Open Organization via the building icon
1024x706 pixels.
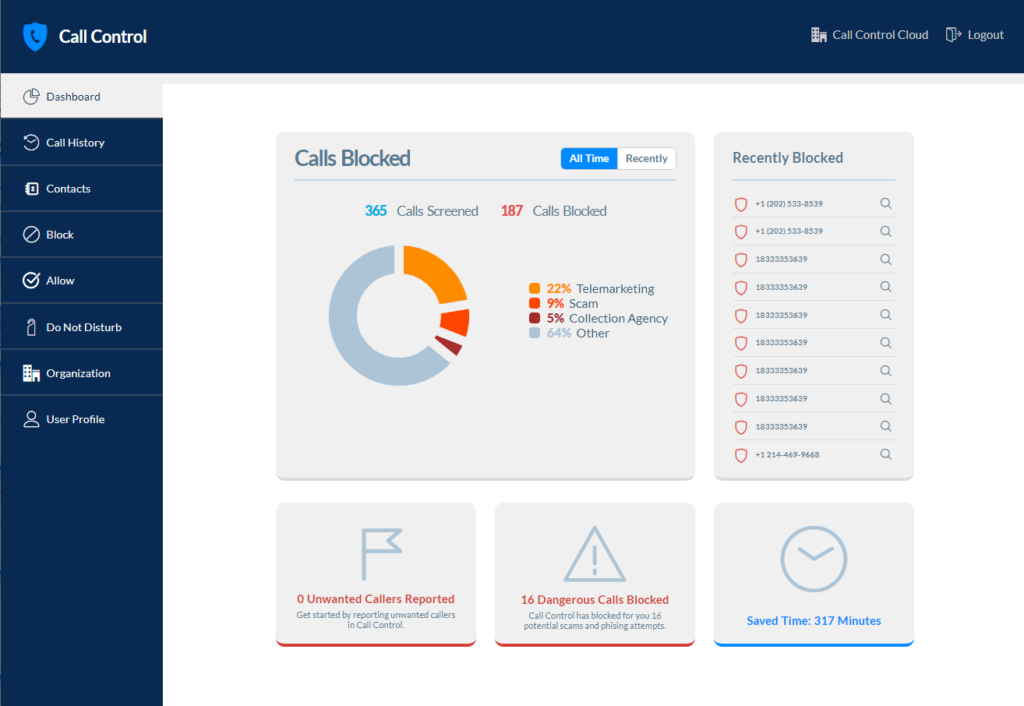(x=30, y=372)
